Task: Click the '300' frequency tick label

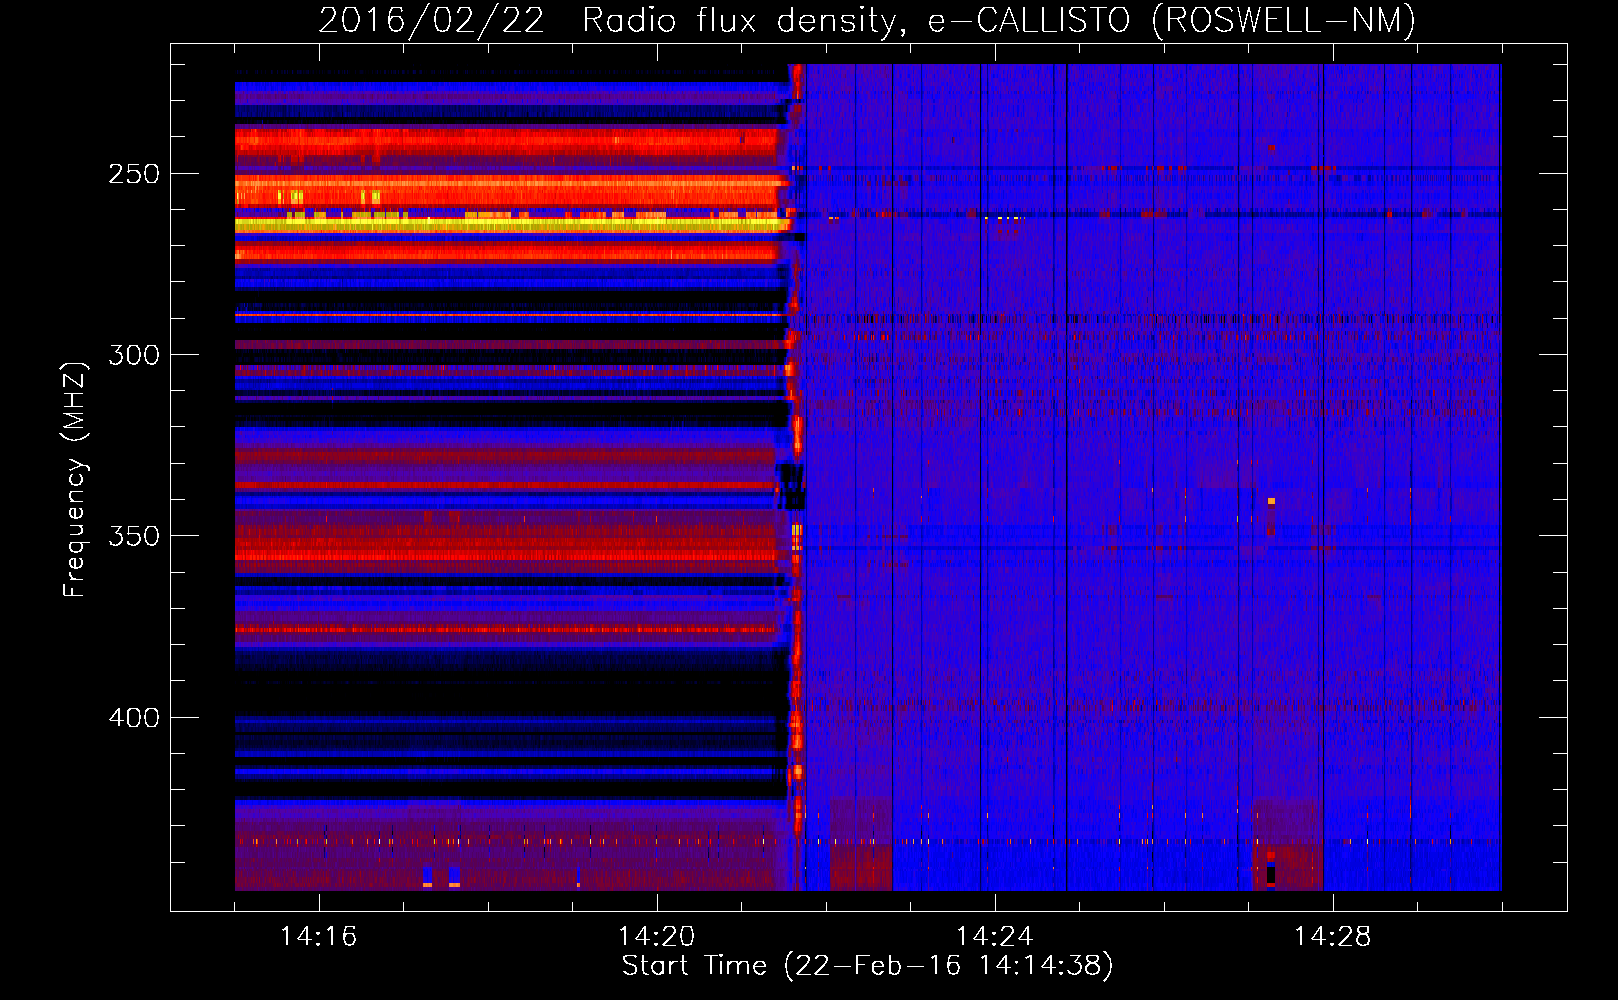Action: coord(134,355)
